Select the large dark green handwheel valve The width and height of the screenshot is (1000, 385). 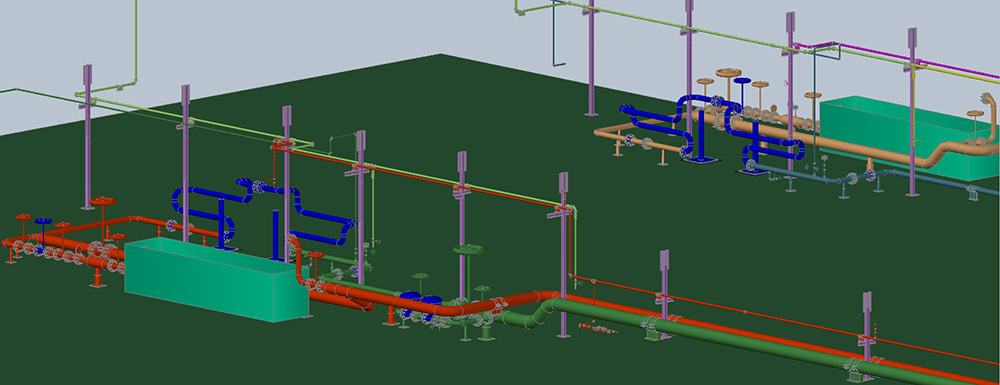pyautogui.click(x=469, y=250)
